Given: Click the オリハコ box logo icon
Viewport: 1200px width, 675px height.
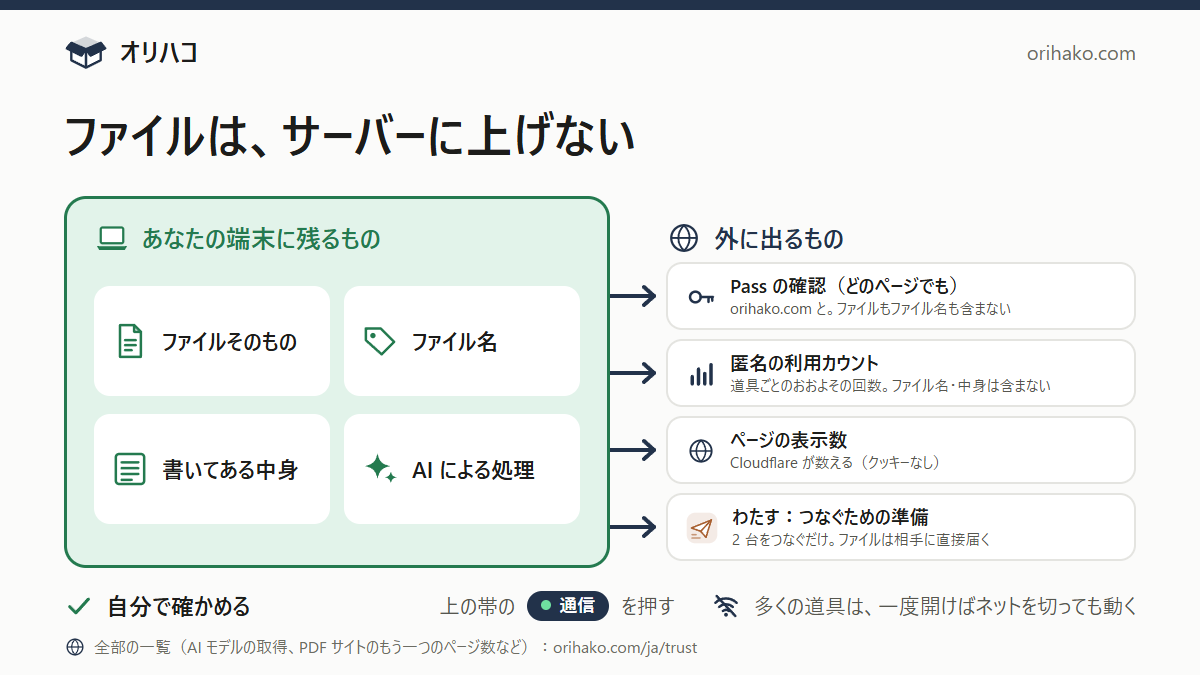Looking at the screenshot, I should 85,53.
